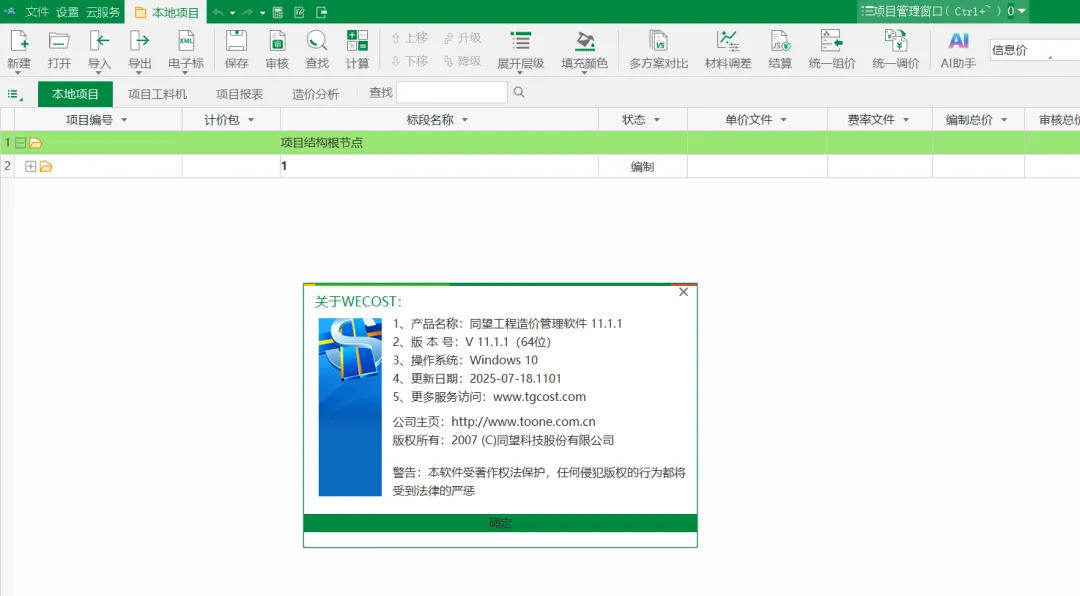
Task: Click inside the 查找 search field
Action: [452, 92]
